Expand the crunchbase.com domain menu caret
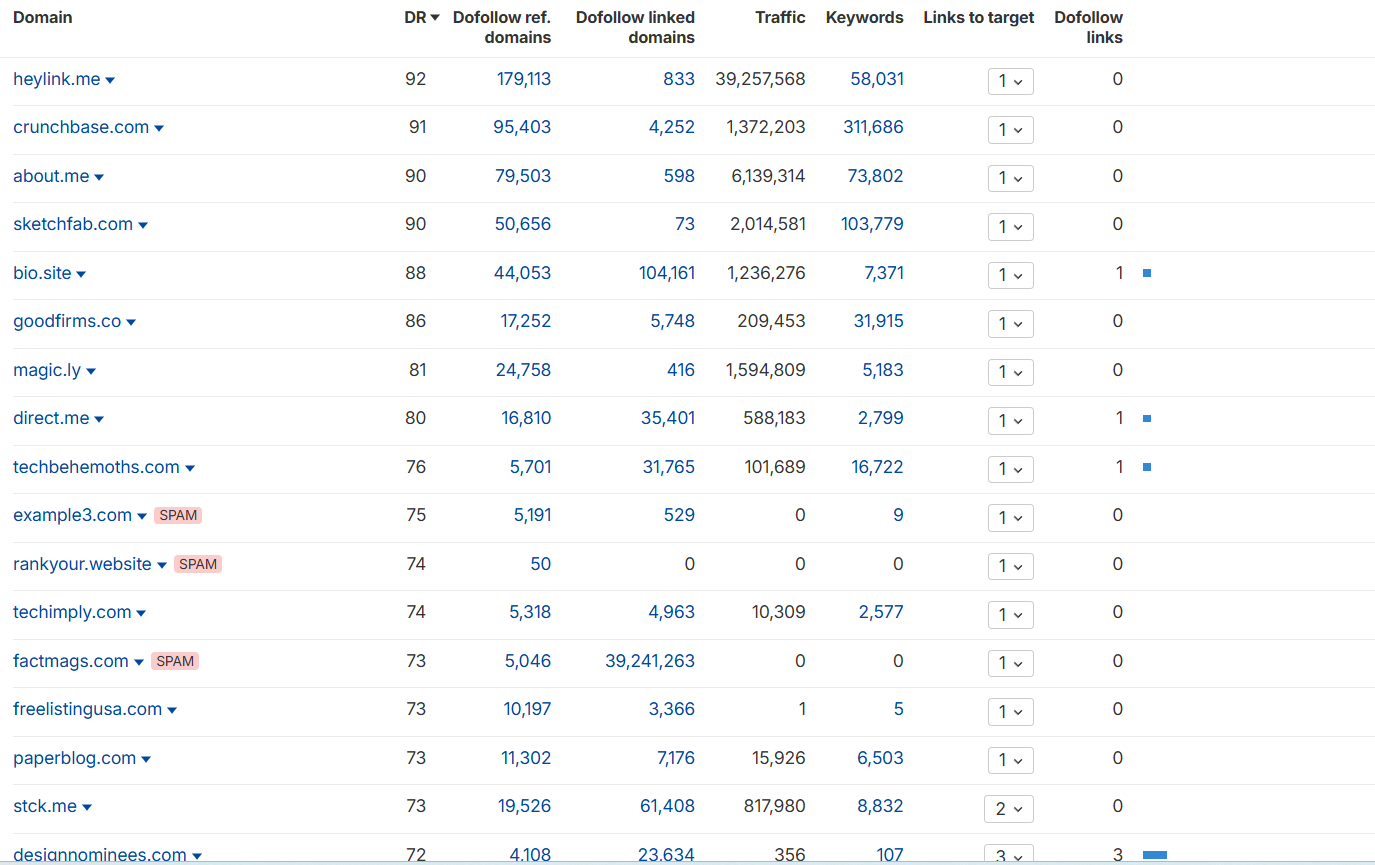Image resolution: width=1375 pixels, height=865 pixels. [159, 128]
